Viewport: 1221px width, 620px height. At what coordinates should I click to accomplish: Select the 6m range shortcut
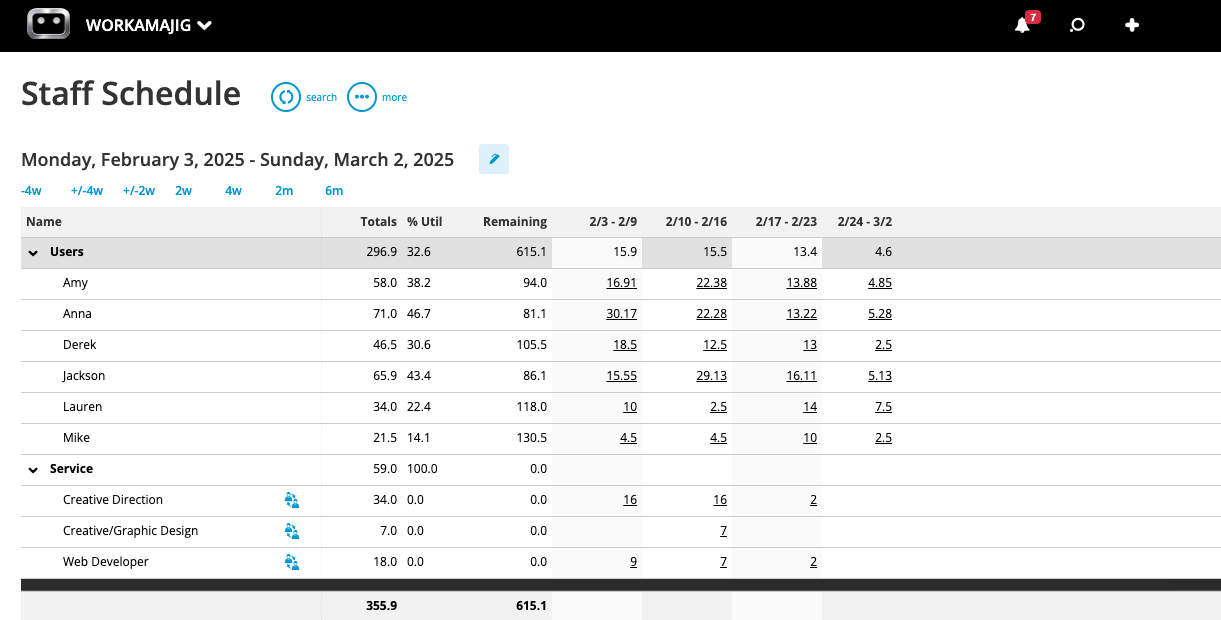(334, 191)
